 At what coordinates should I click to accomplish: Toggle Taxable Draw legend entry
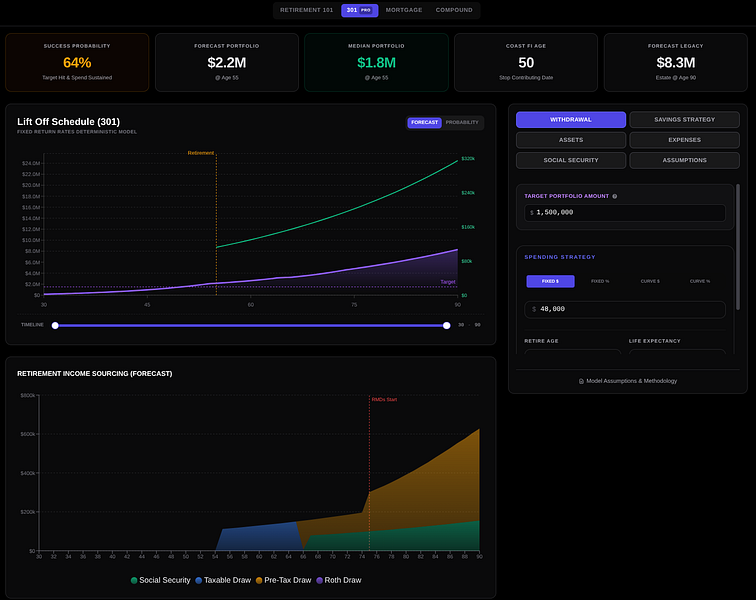(x=223, y=580)
